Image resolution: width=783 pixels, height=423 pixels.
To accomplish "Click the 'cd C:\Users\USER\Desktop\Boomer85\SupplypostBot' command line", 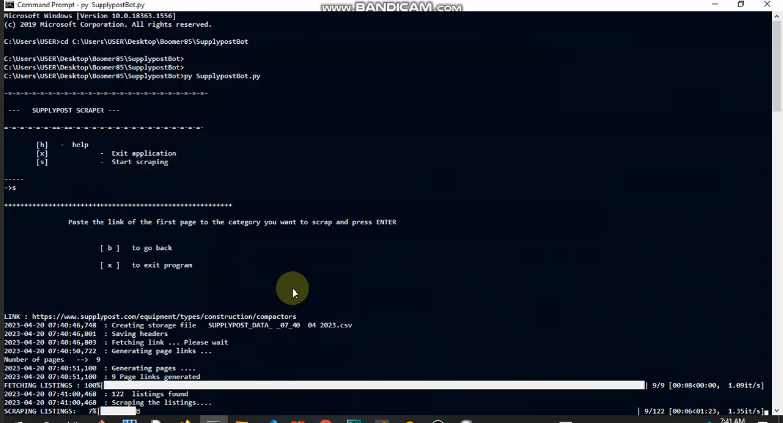I will pyautogui.click(x=126, y=41).
